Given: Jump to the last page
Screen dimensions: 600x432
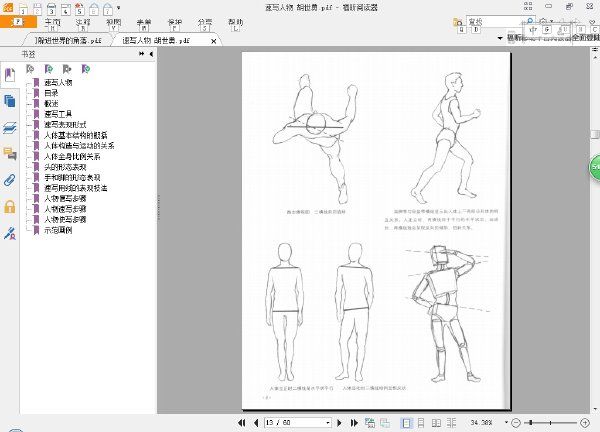Looking at the screenshot, I should (354, 423).
